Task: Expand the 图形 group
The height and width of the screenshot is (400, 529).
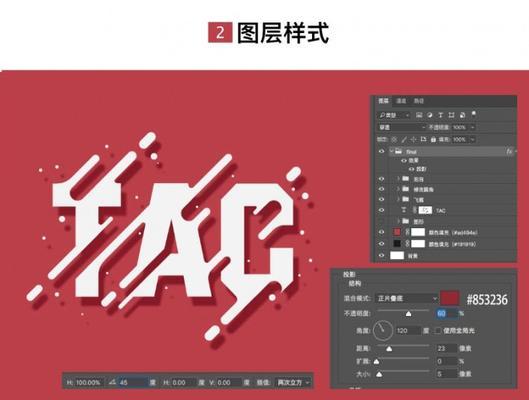Action: pyautogui.click(x=398, y=221)
